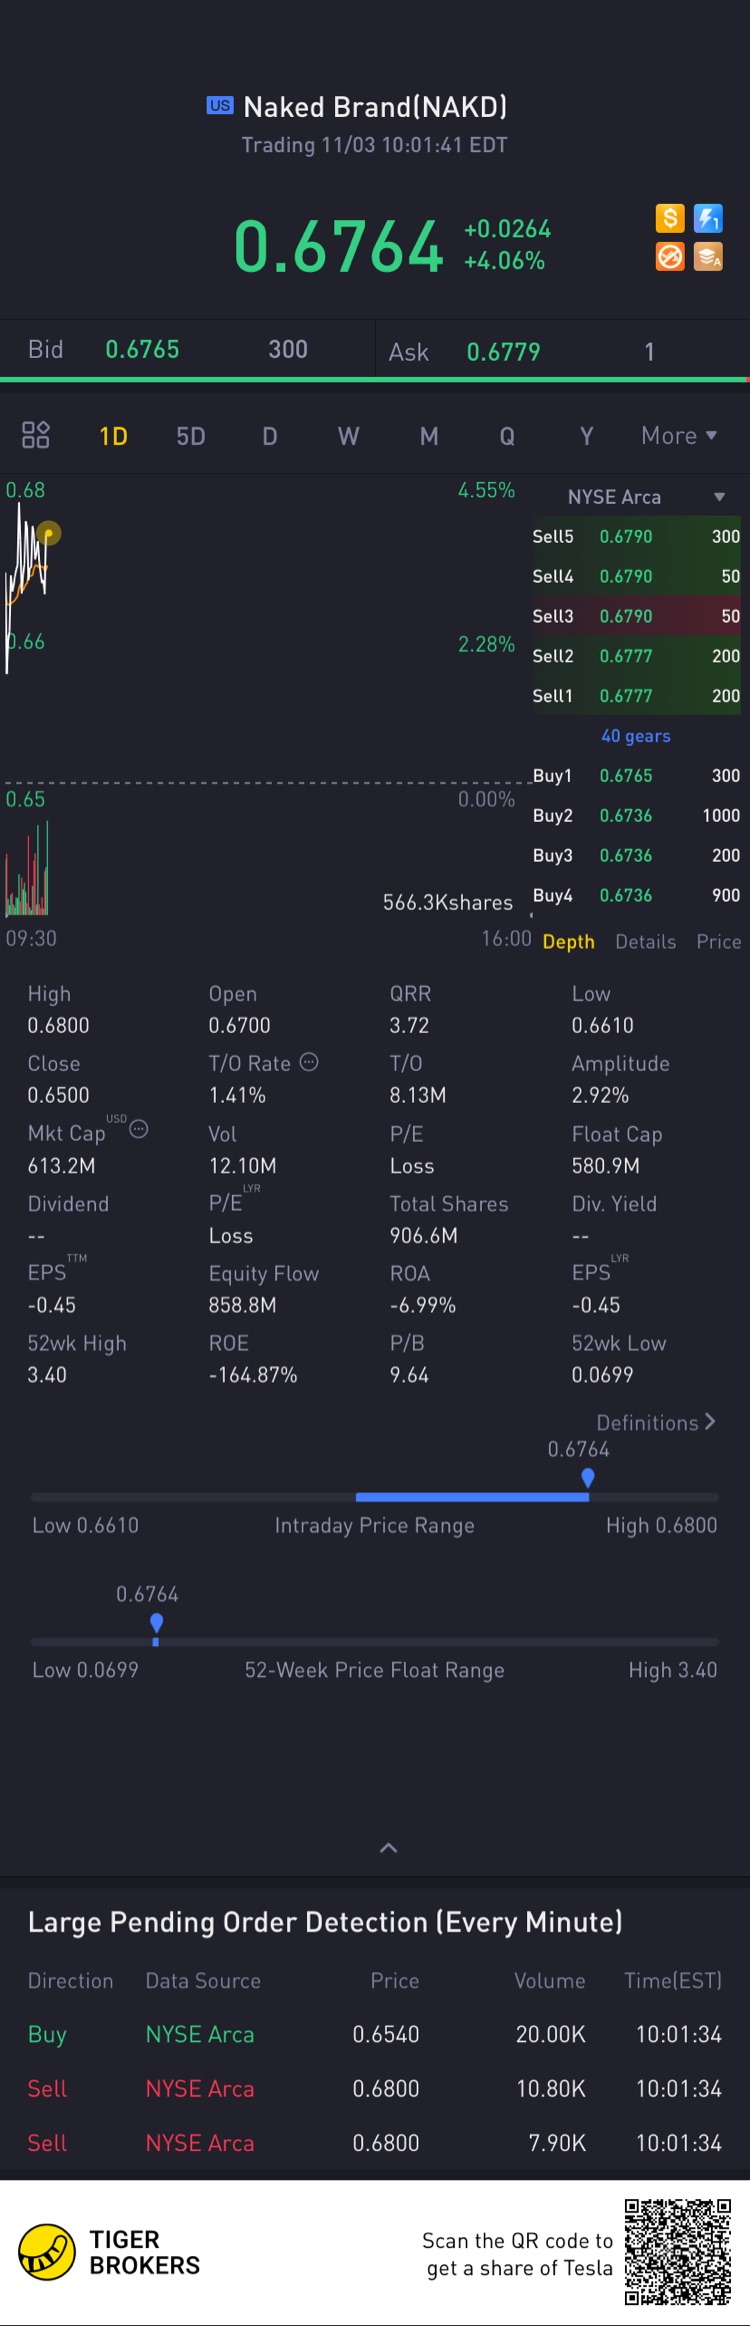Collapse the stock details with up chevron

389,1848
